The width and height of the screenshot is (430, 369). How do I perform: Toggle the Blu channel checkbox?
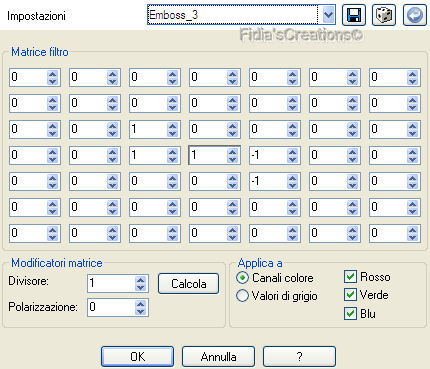point(350,313)
